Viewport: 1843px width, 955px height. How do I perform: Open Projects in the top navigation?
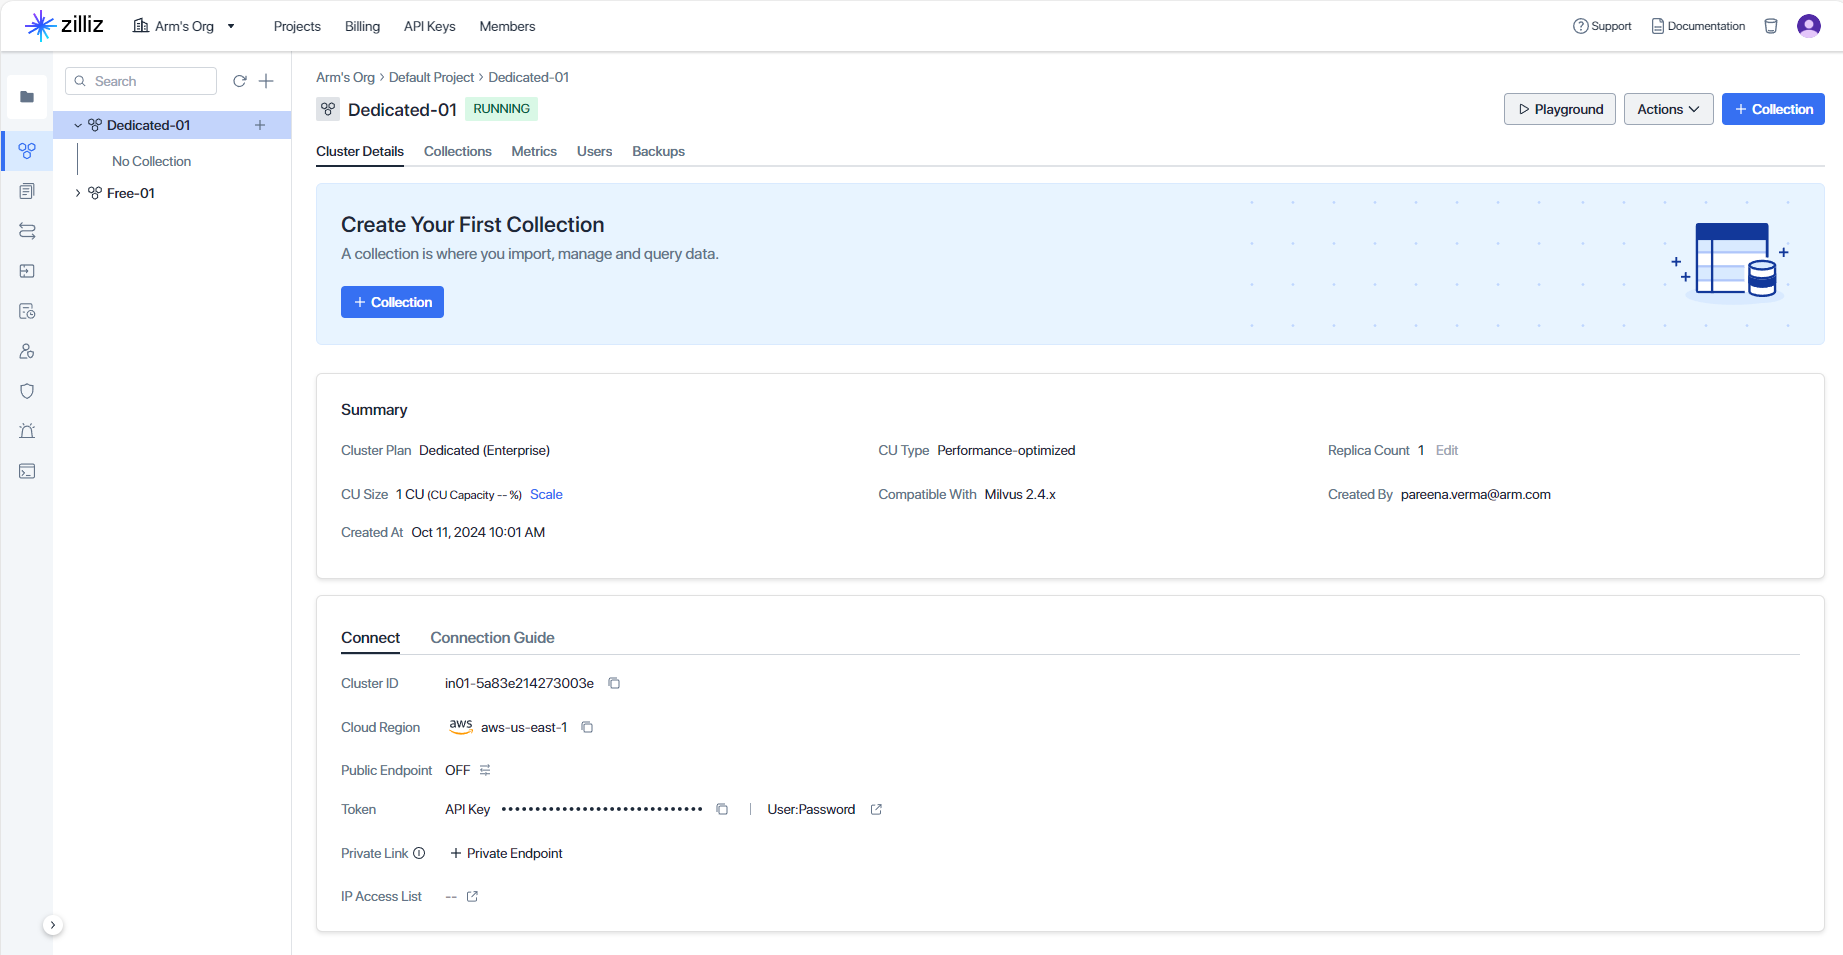point(297,26)
